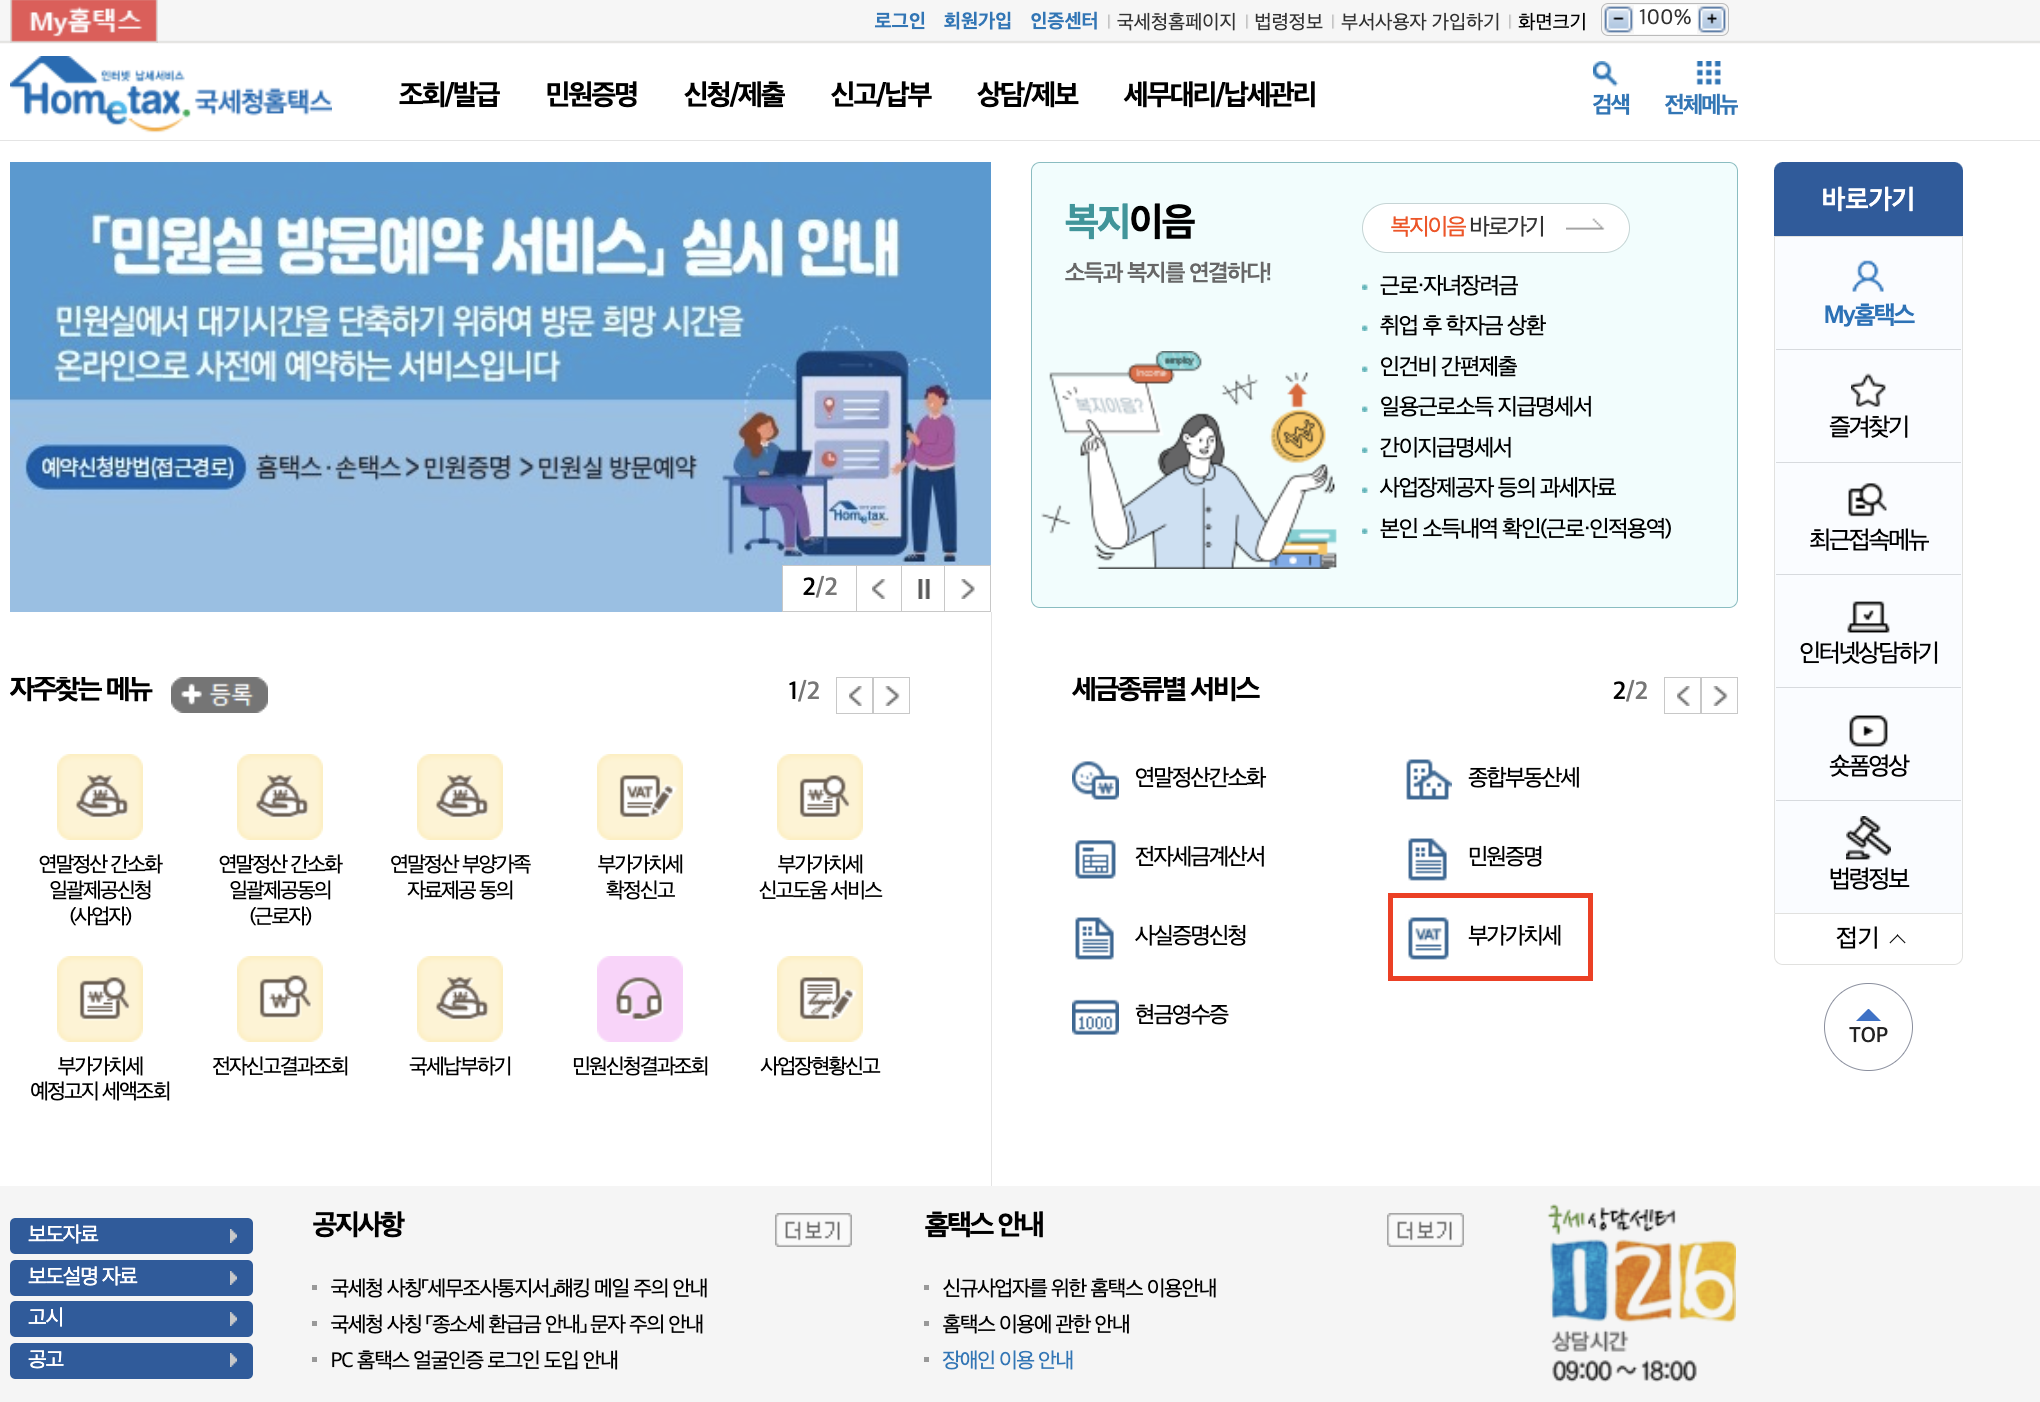Select My홈택스 person icon in sidebar
This screenshot has height=1402, width=2040.
click(x=1868, y=276)
